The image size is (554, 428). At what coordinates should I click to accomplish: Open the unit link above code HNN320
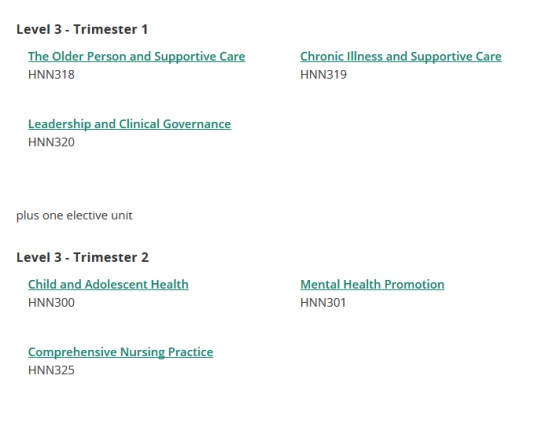click(129, 124)
